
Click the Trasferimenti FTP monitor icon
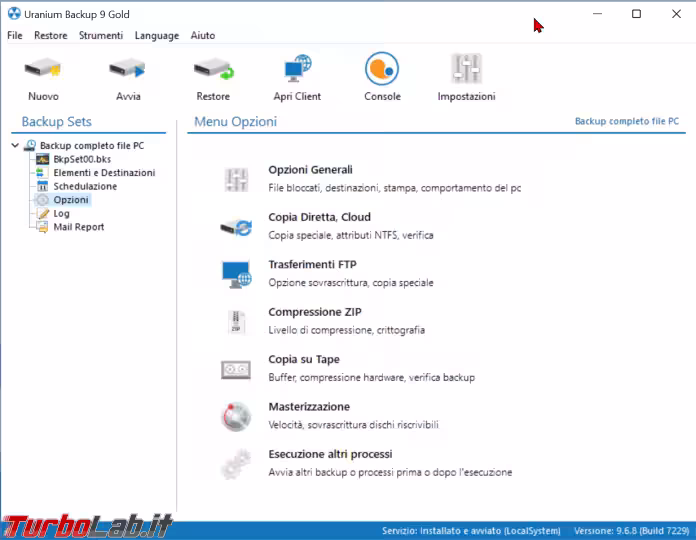click(x=236, y=274)
